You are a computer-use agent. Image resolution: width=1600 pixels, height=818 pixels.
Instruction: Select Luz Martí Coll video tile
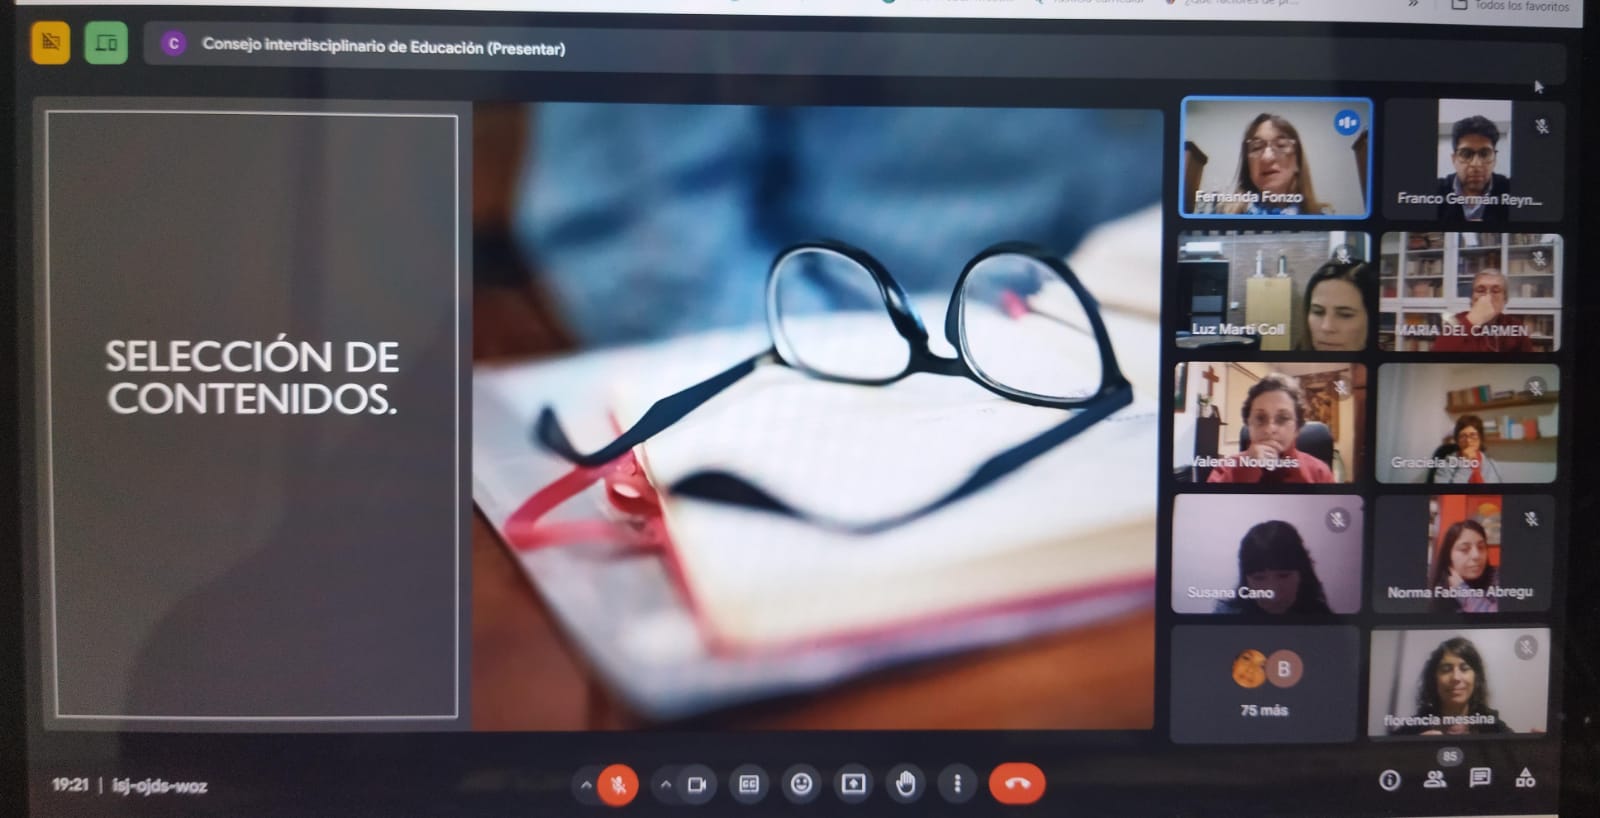1273,291
